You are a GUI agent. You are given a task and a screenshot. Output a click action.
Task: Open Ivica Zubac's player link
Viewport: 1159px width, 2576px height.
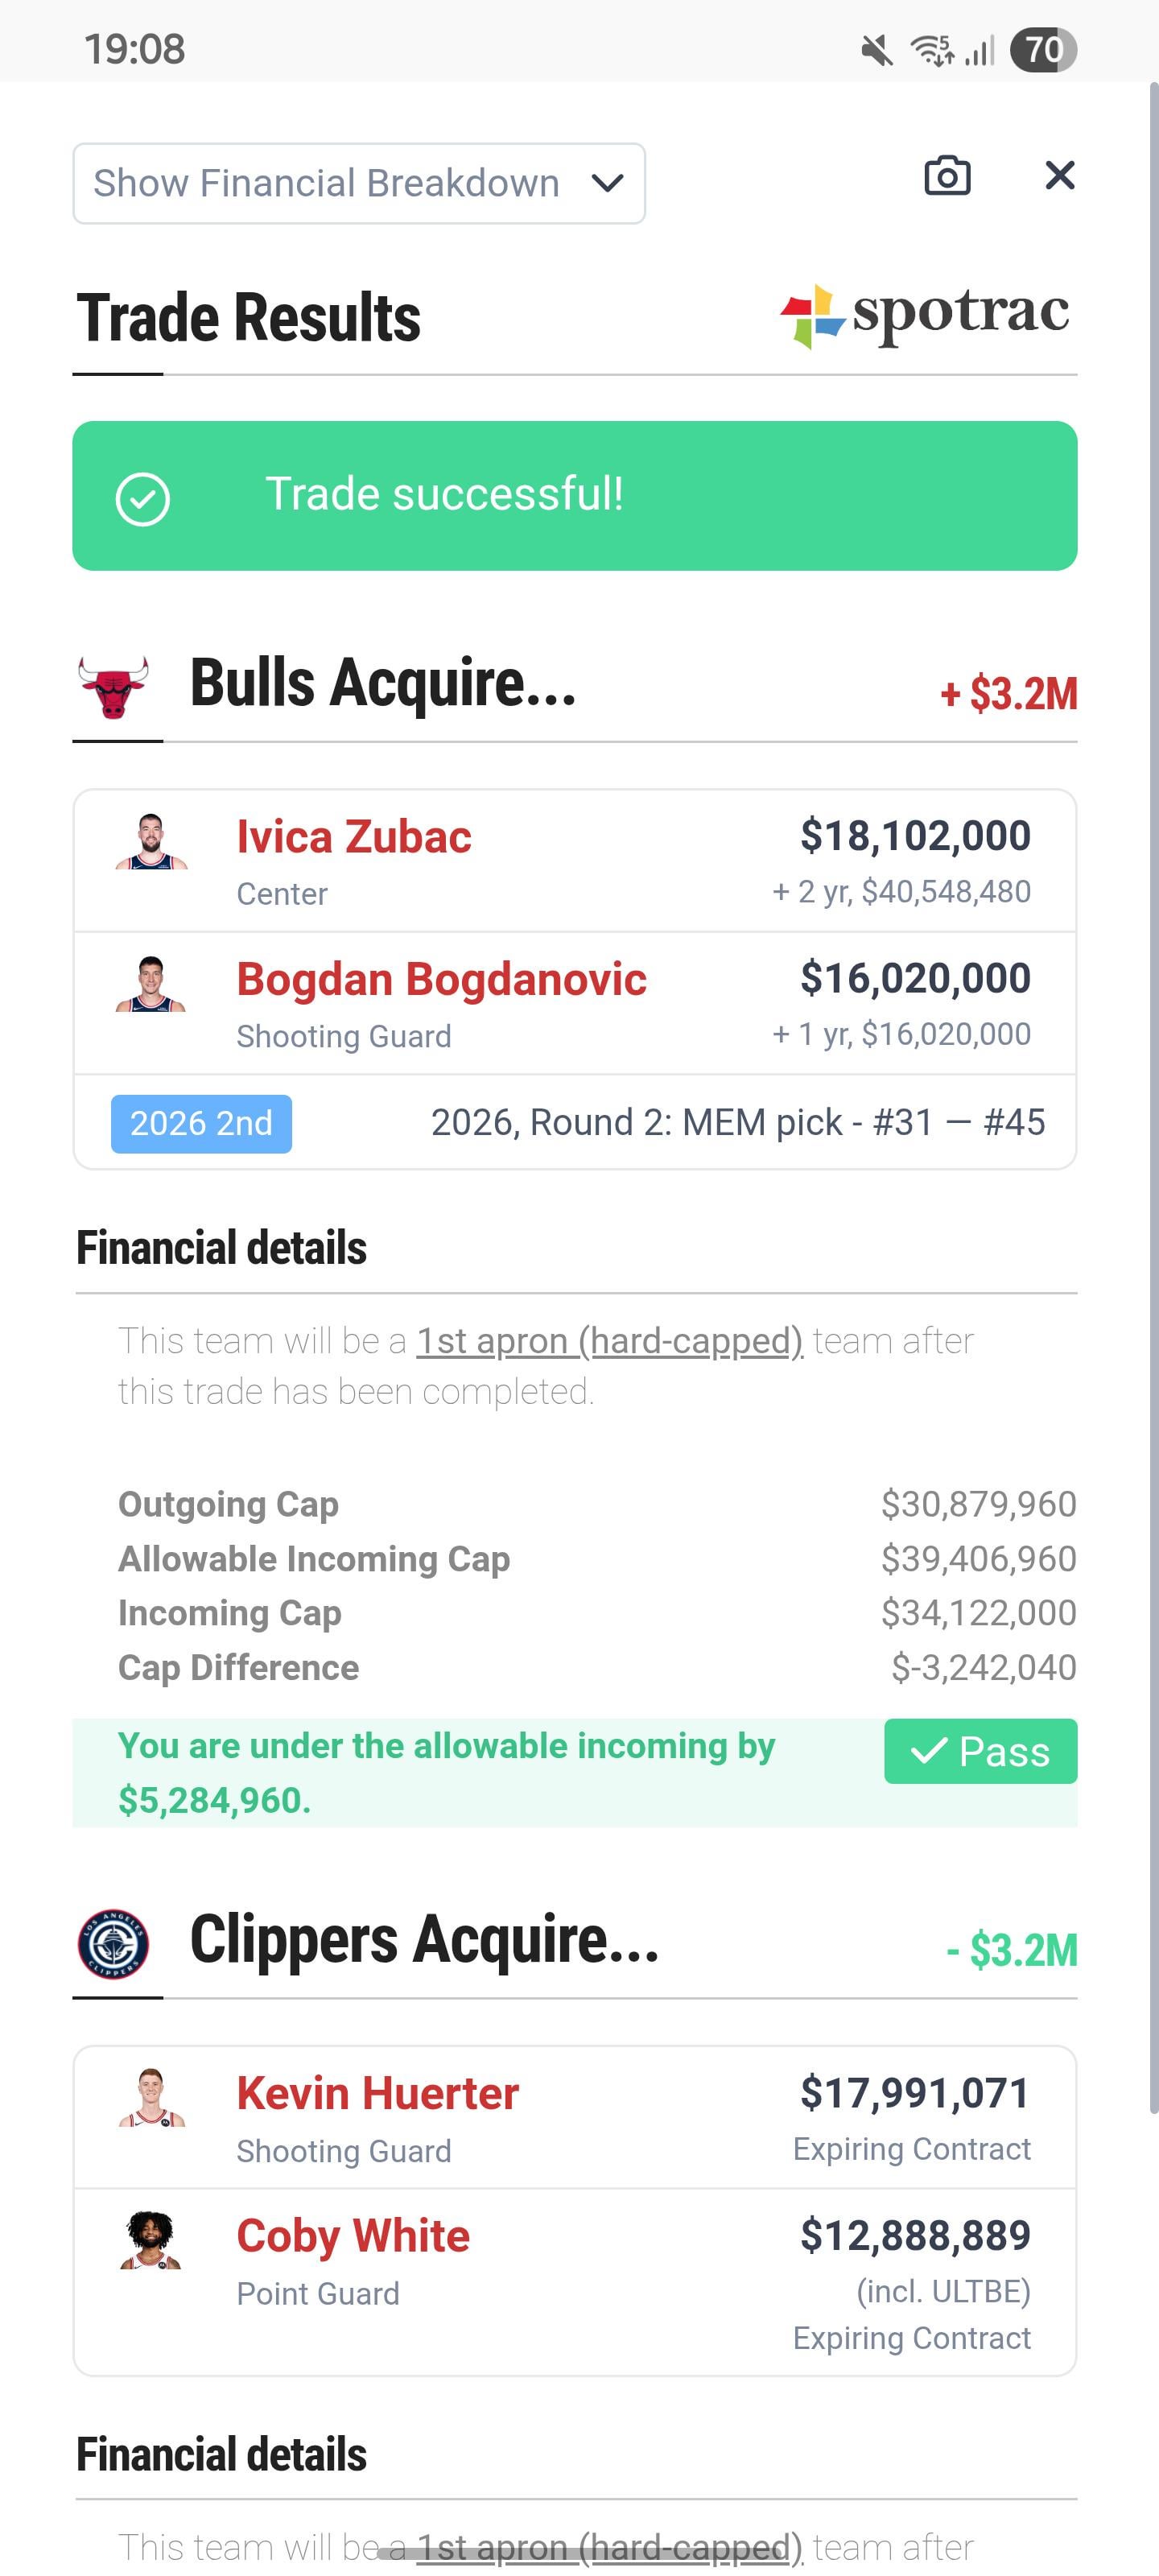click(x=353, y=837)
